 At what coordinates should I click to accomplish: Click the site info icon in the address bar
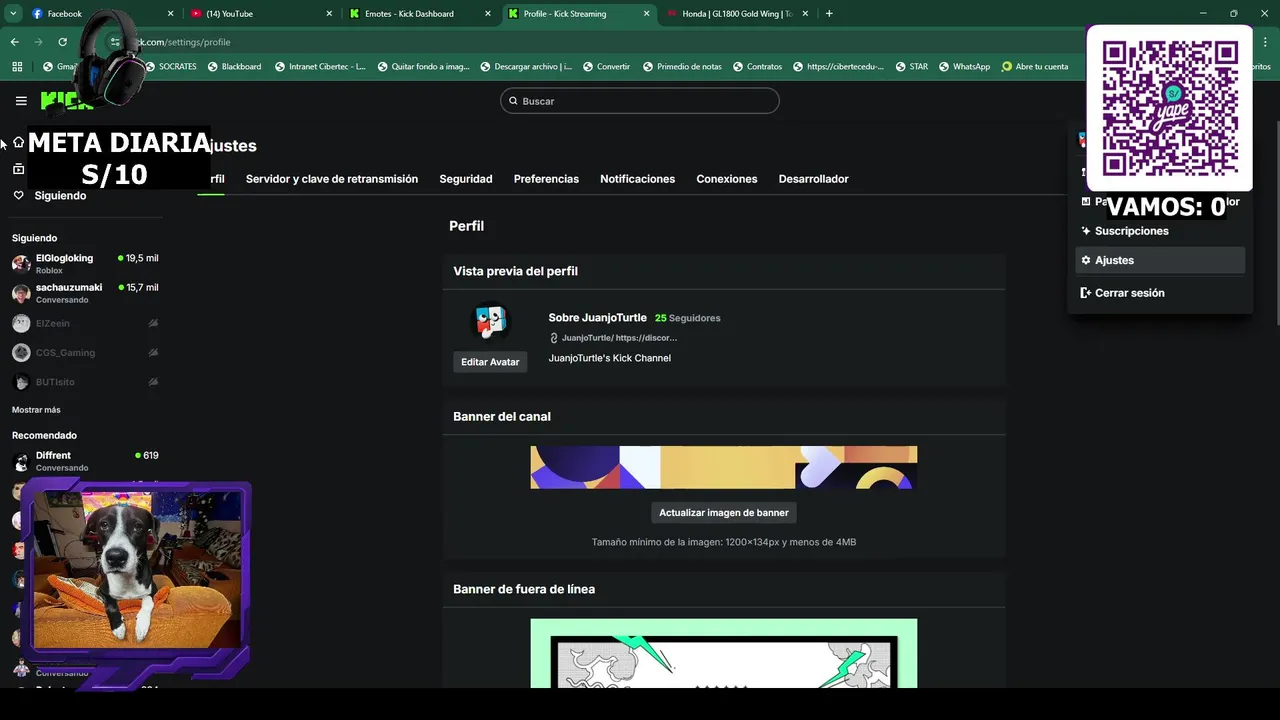(115, 42)
